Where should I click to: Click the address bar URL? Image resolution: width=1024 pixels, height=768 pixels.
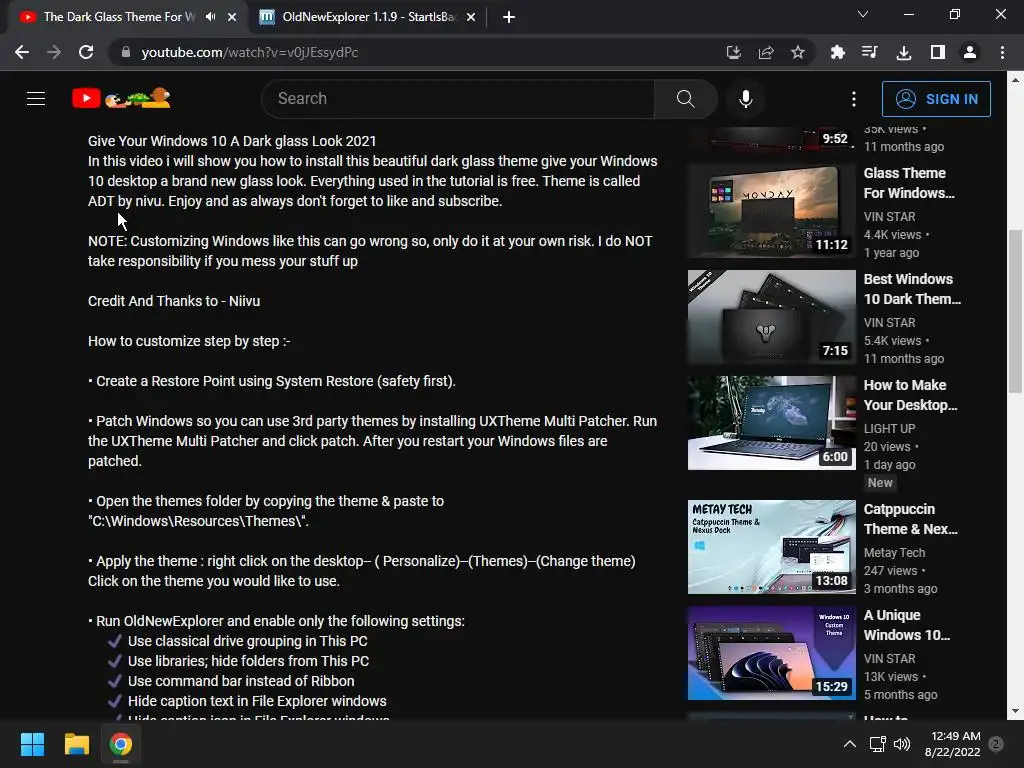click(x=249, y=52)
